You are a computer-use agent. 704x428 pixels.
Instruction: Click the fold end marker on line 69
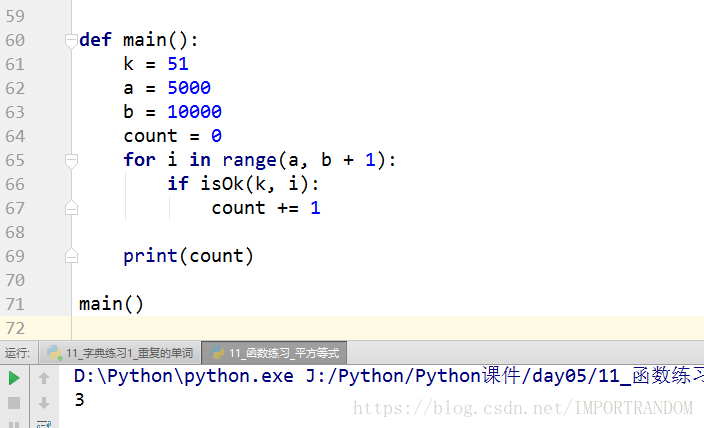click(71, 256)
